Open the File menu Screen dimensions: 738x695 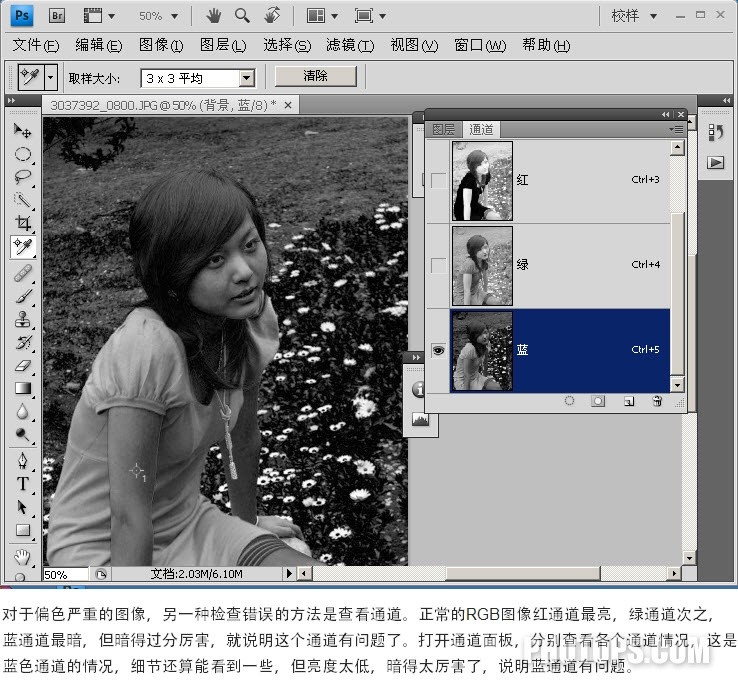click(36, 45)
